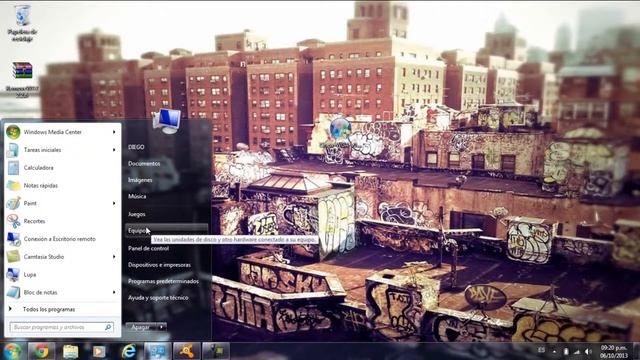Screen dimensions: 640x360
Task: Show hidden tray icons arrow
Action: coord(554,351)
